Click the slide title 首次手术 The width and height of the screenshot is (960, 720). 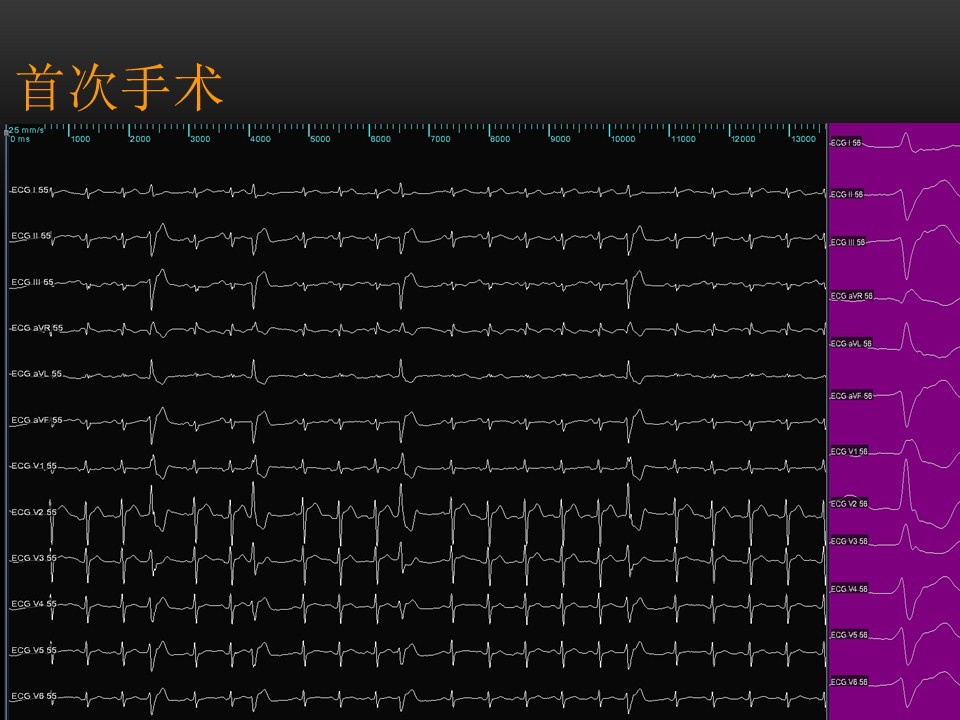120,88
